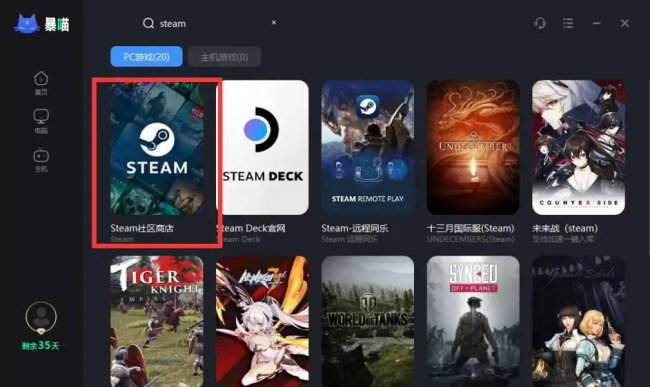650x387 pixels.
Task: Click the Steam Deck官网 title text
Action: (251, 228)
